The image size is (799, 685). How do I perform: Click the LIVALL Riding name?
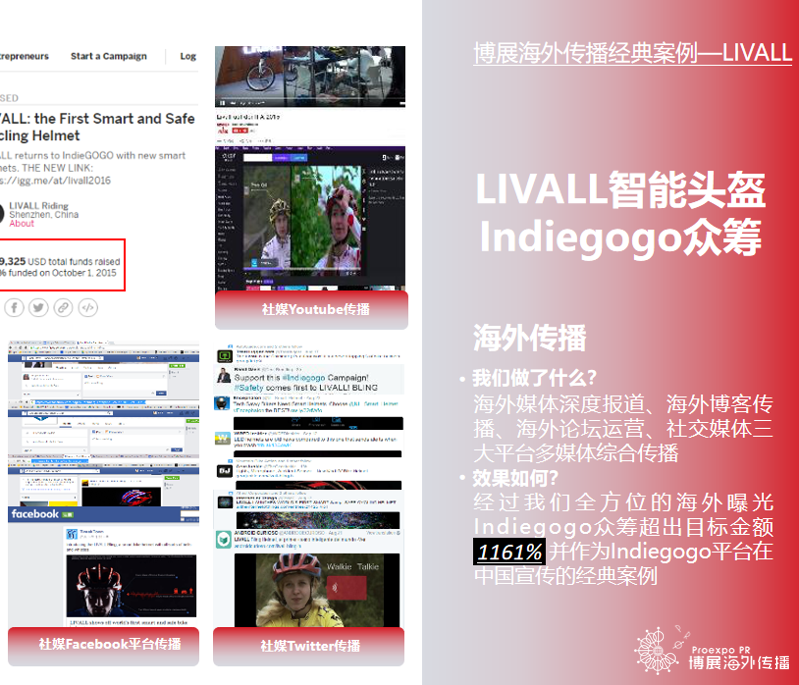tap(39, 205)
